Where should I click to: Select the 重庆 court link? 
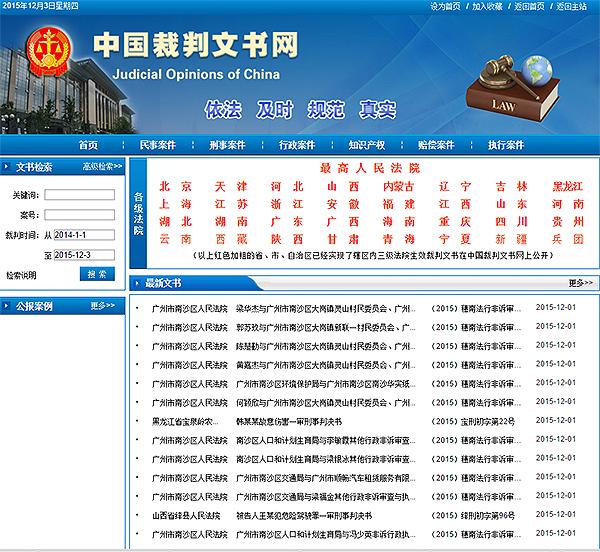tap(455, 222)
